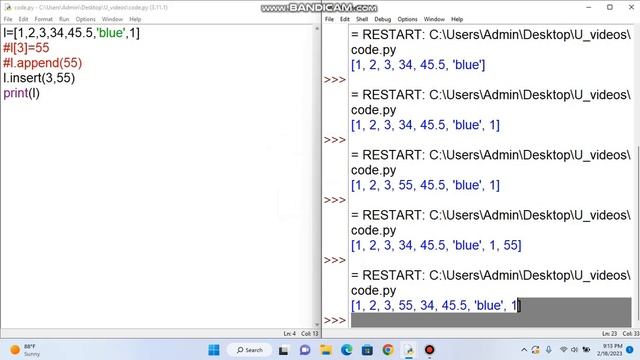640x360 pixels.
Task: Click the list assignment line with 'blue'
Action: [71, 33]
